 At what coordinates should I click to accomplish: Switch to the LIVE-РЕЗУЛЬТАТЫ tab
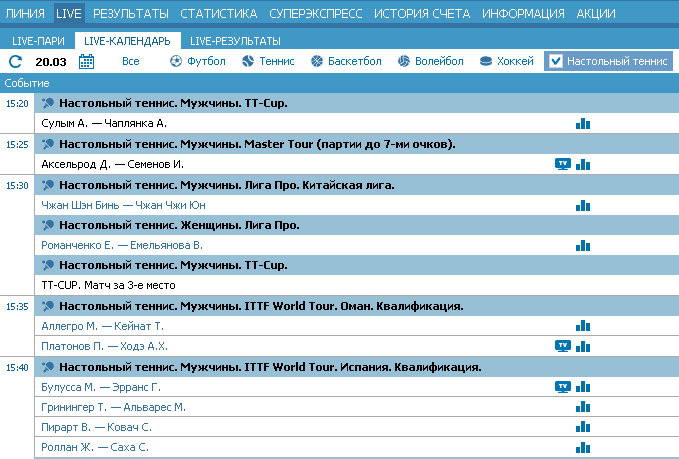coord(235,41)
